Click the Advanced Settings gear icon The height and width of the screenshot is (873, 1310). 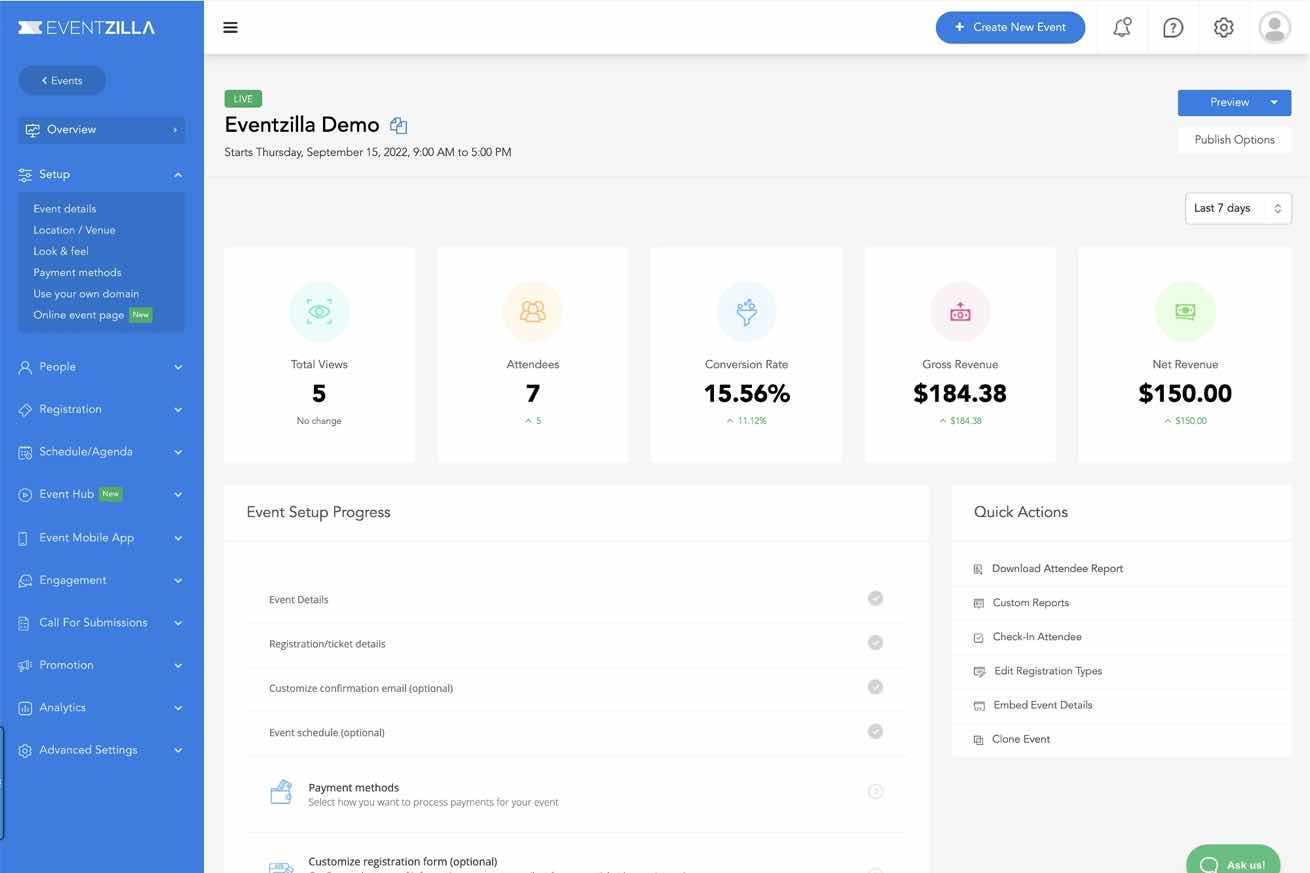point(25,751)
